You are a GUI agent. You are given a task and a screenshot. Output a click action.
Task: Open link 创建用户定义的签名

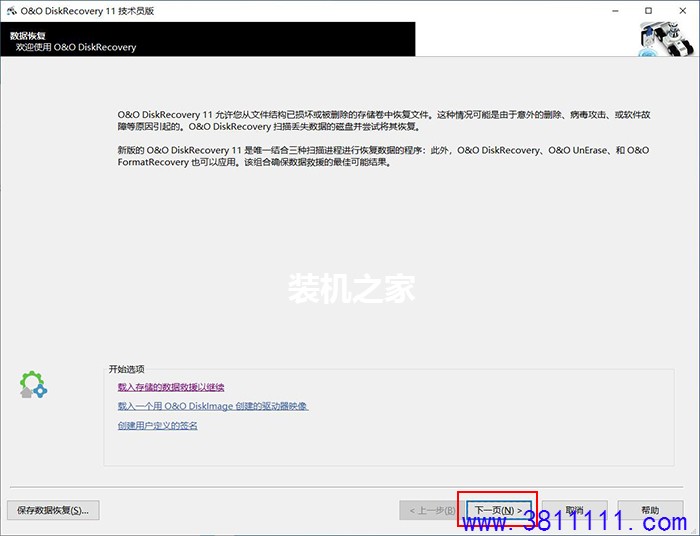point(157,426)
